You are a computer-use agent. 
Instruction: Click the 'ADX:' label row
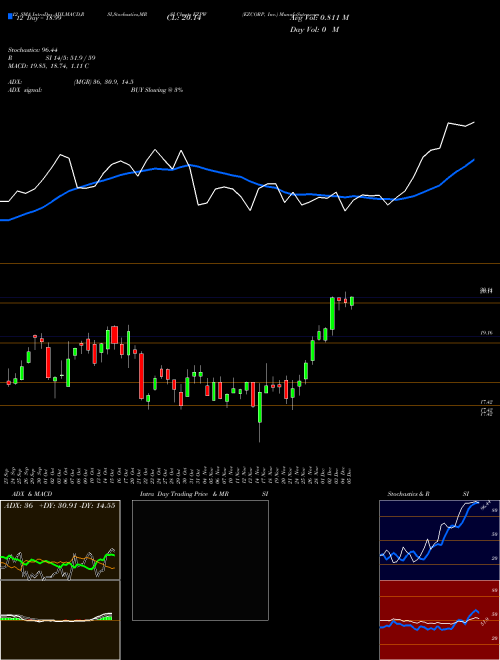click(x=15, y=82)
